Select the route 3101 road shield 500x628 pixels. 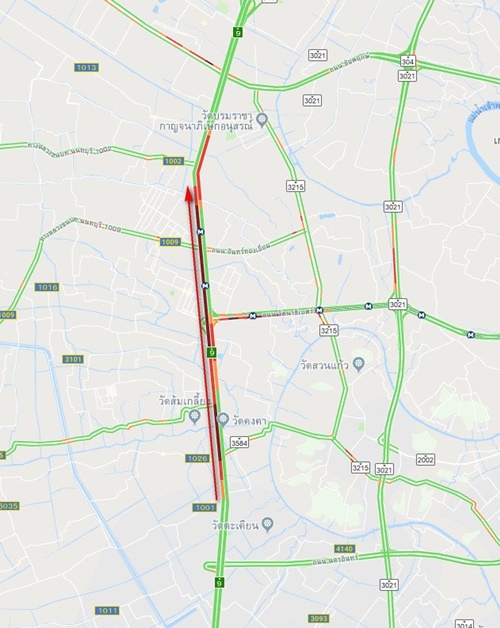(73, 359)
